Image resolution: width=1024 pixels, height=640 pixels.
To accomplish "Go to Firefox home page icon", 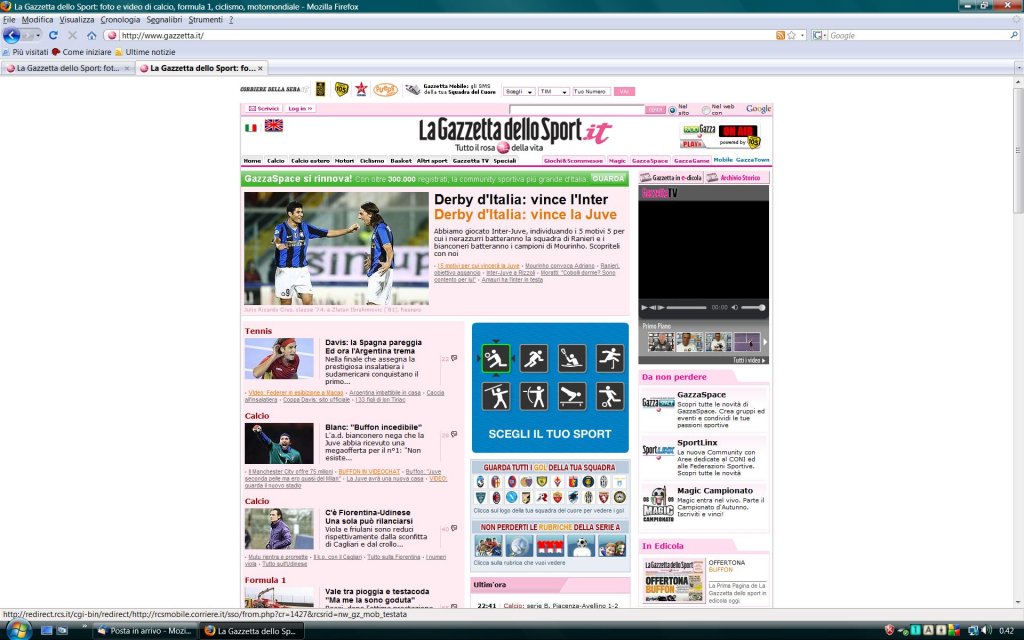I will [91, 35].
